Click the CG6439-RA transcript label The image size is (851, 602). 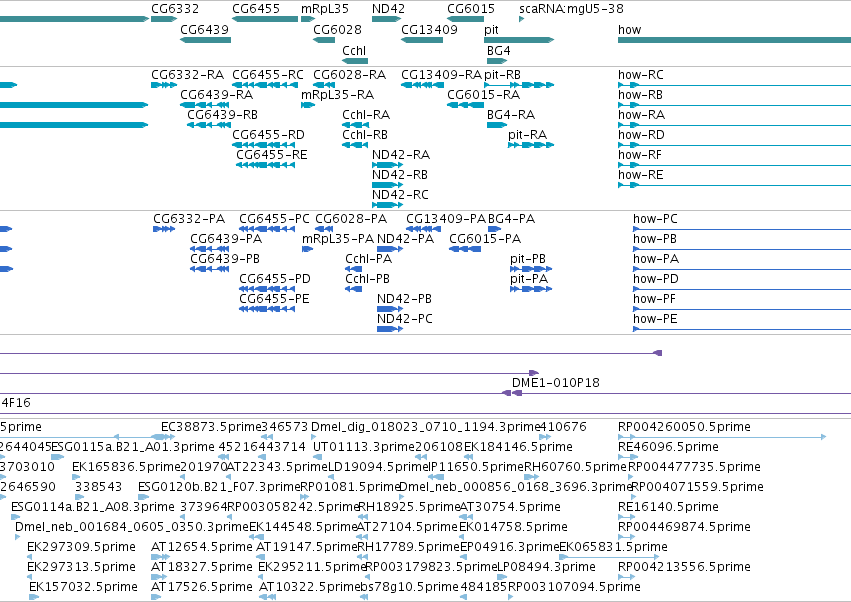click(217, 94)
